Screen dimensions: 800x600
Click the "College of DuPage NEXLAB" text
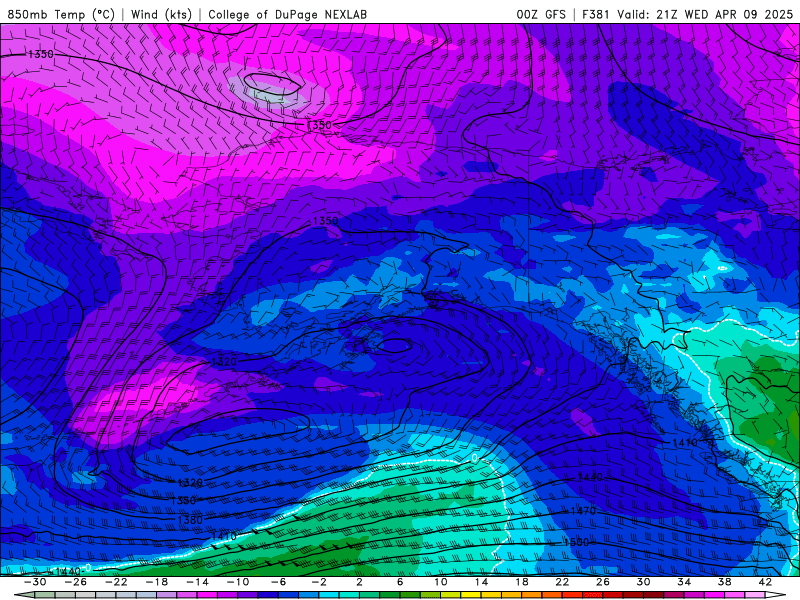tap(287, 14)
